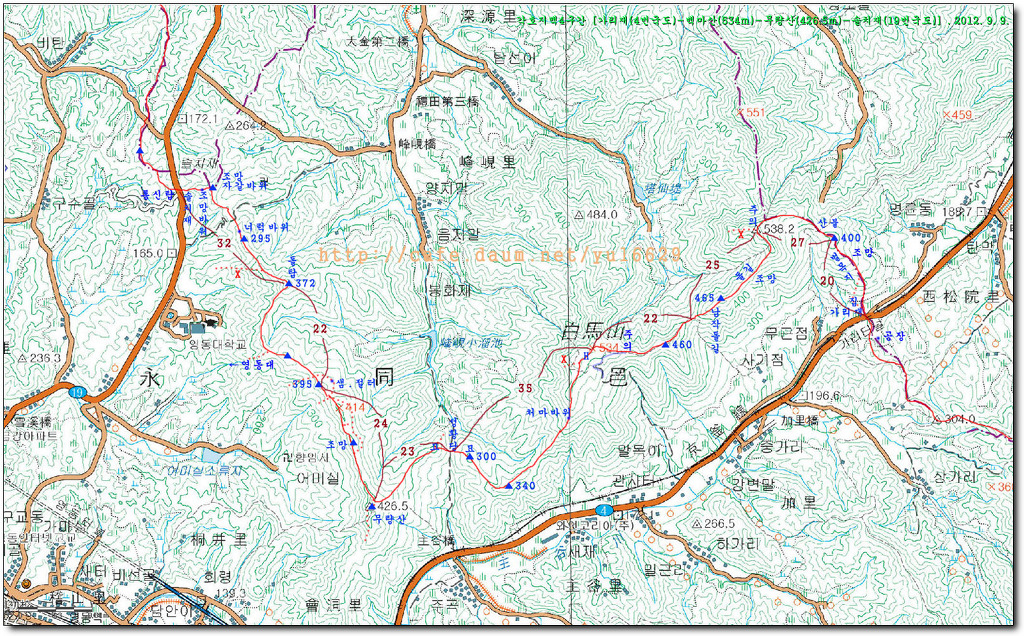Click the 상가리 village name
The width and height of the screenshot is (1024, 636).
pos(956,477)
